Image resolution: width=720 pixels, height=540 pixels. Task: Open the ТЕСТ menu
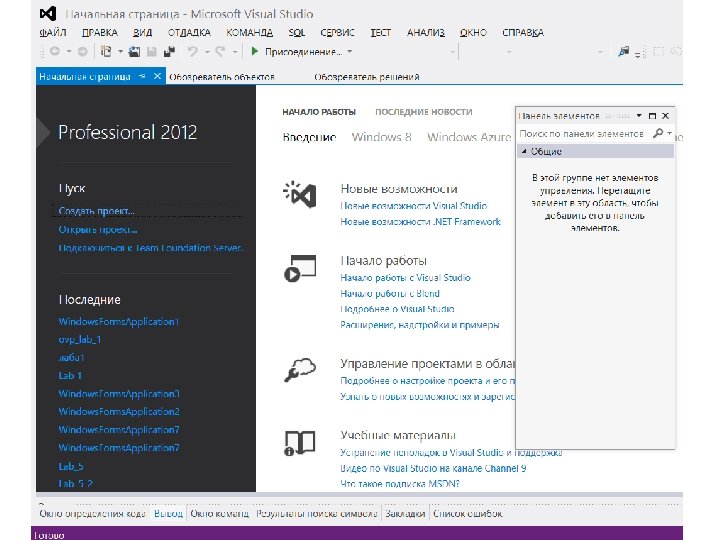pos(381,33)
